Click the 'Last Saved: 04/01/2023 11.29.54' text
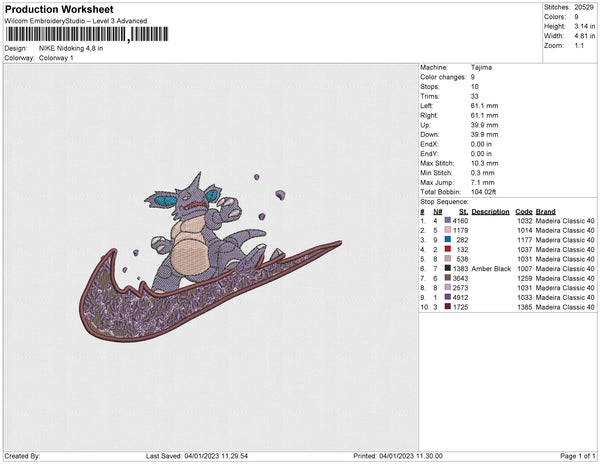600x464 pixels. pos(197,456)
